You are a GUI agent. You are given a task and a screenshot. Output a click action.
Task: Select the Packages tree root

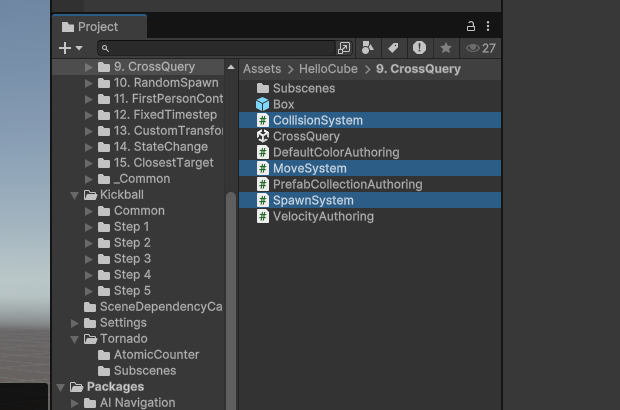point(115,387)
